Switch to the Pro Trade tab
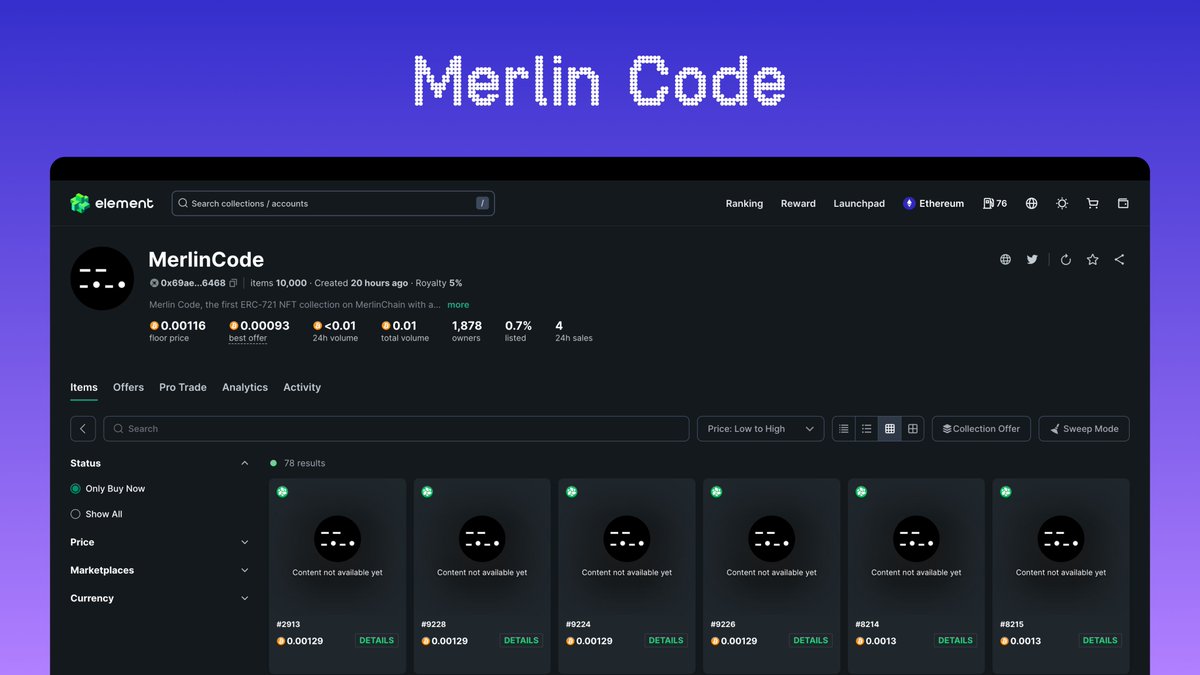 [183, 387]
